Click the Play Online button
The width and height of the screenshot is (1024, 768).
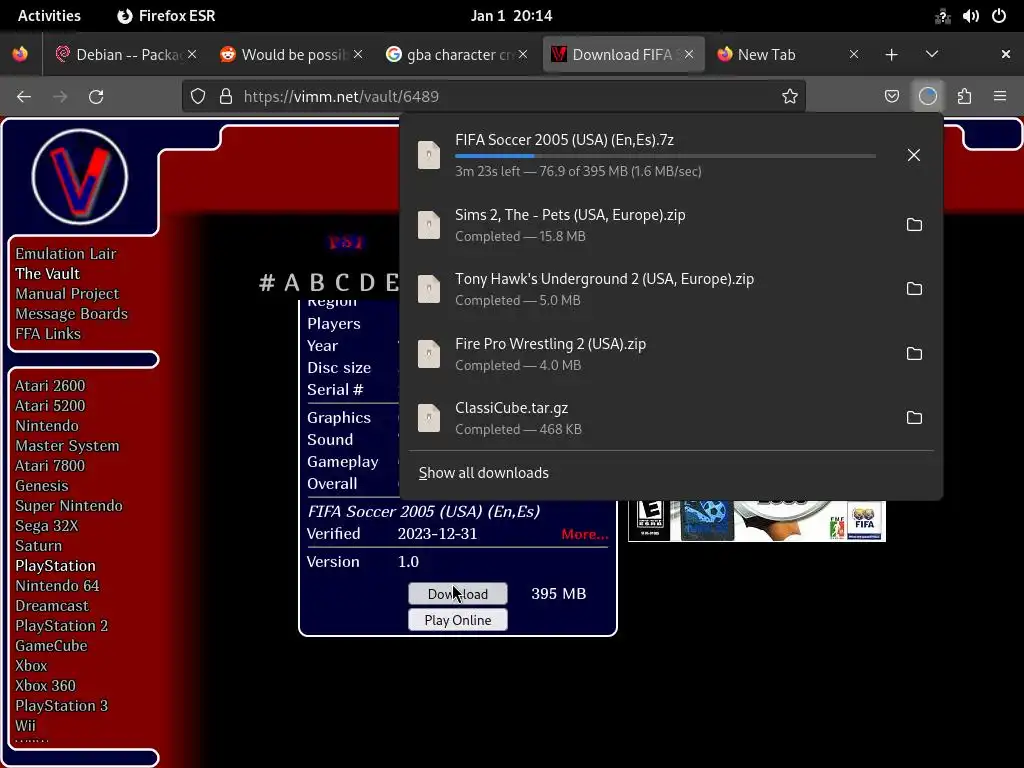(x=458, y=620)
